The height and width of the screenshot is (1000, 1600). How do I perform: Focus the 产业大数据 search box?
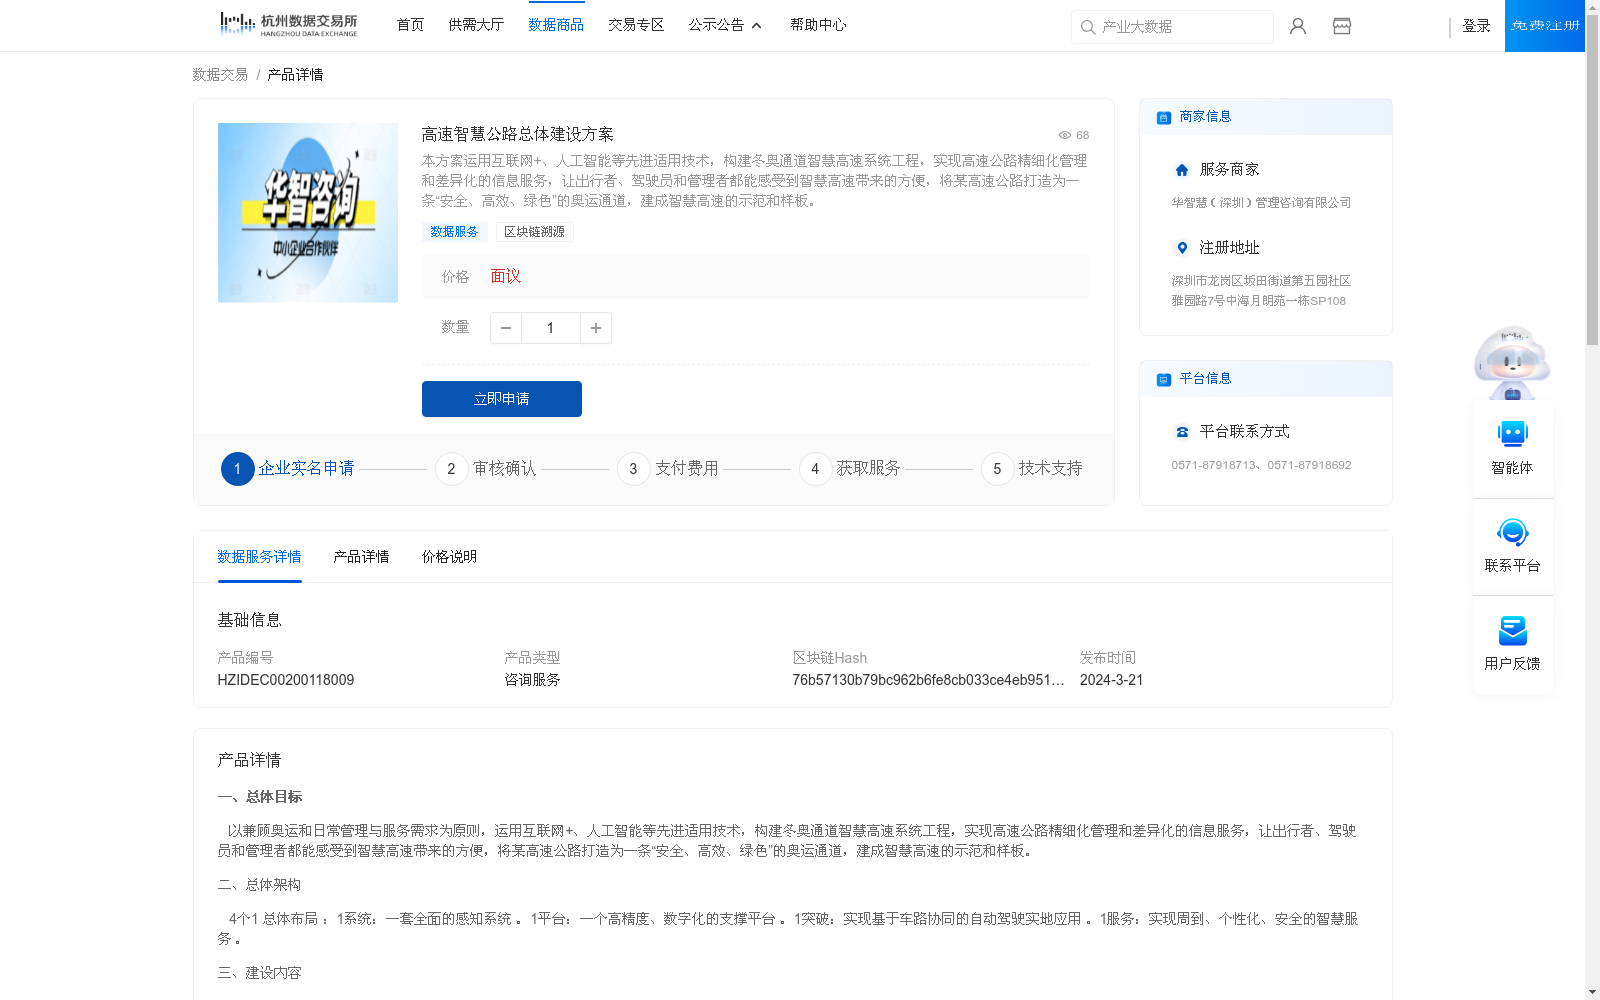tap(1172, 27)
